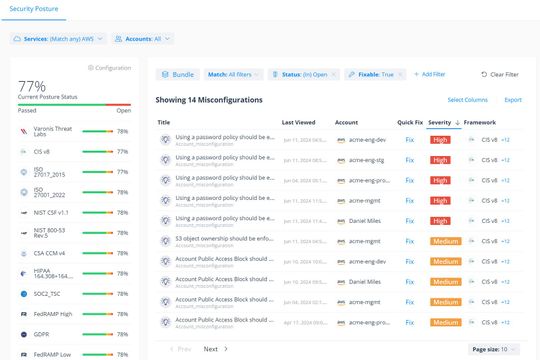Click the SOC2_TSC icon
The height and width of the screenshot is (360, 540).
24,294
